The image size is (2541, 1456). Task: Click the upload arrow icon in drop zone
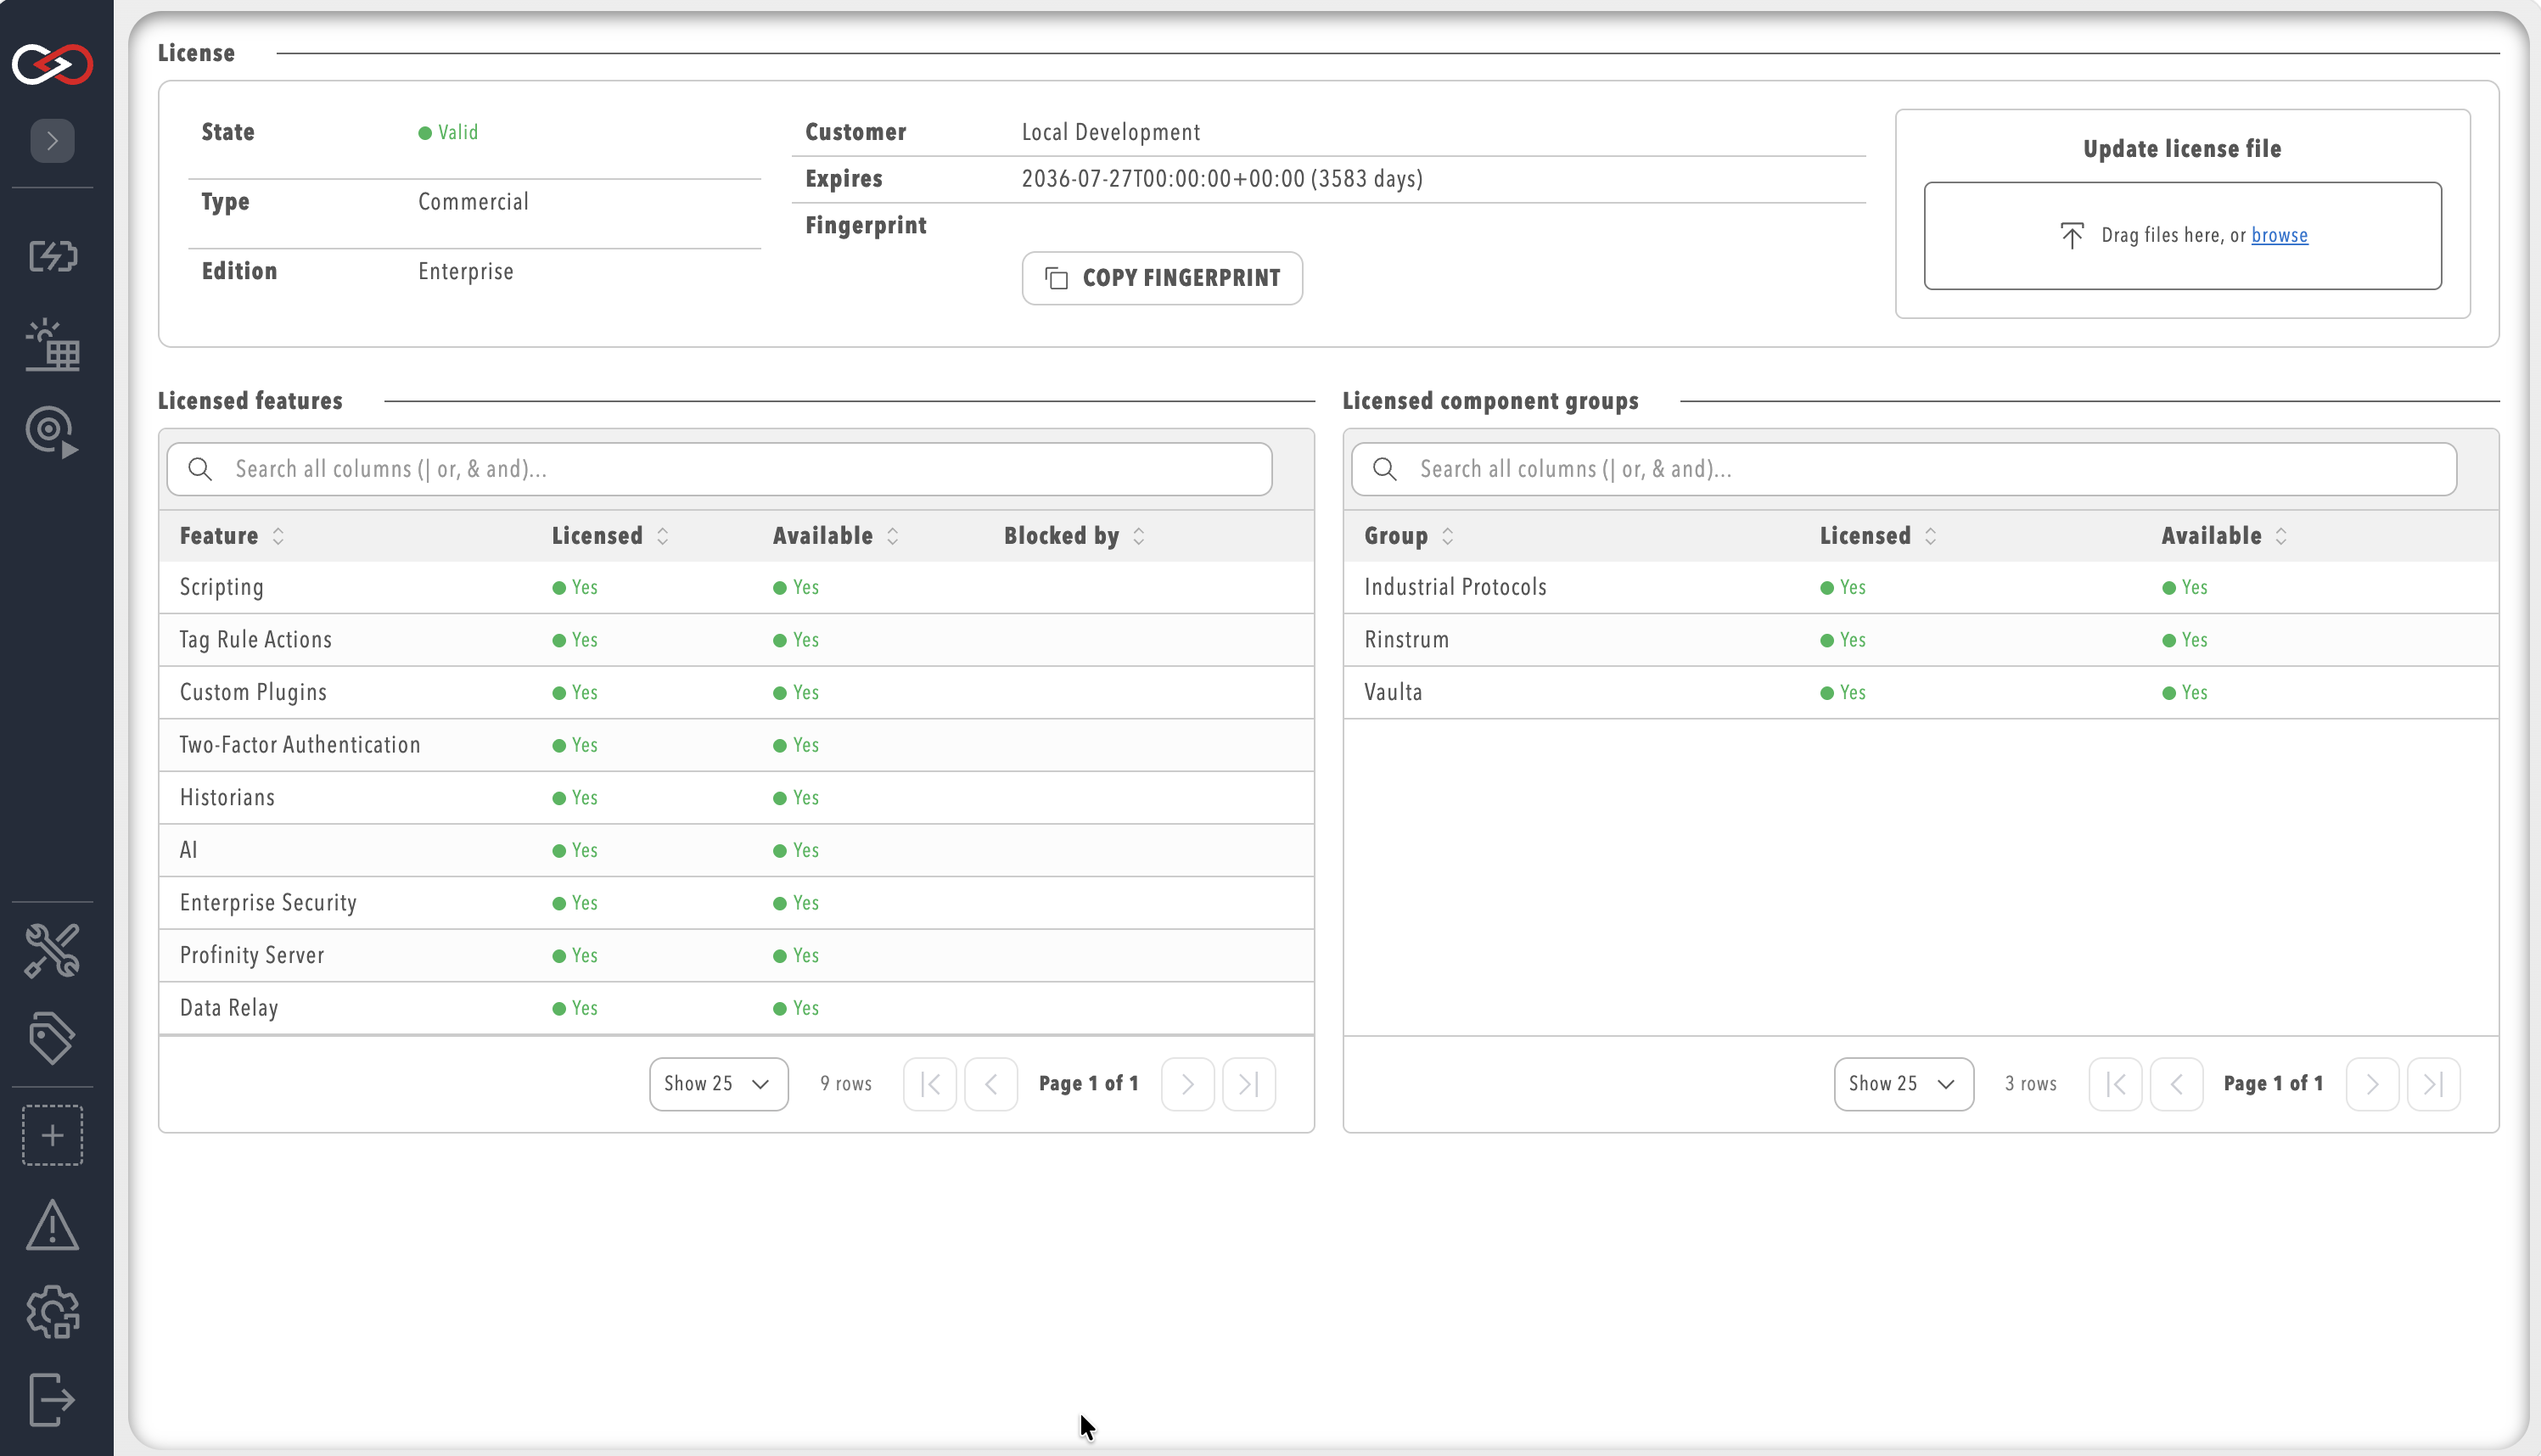pyautogui.click(x=2072, y=235)
